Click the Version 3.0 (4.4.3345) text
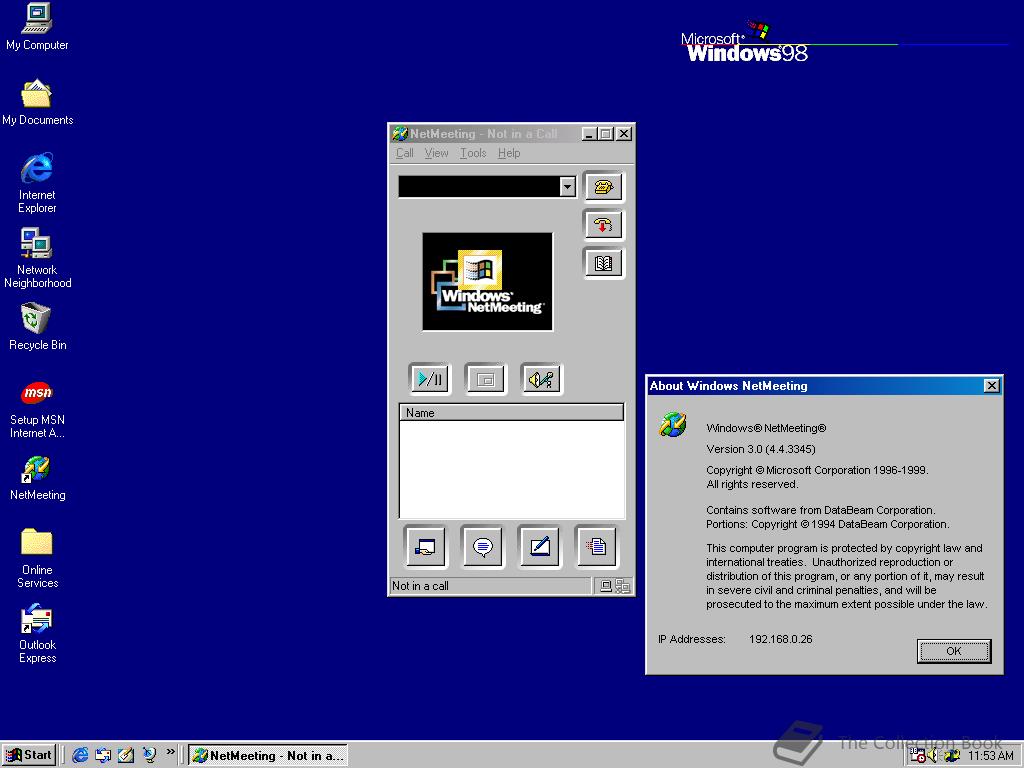The image size is (1024, 768). point(761,449)
